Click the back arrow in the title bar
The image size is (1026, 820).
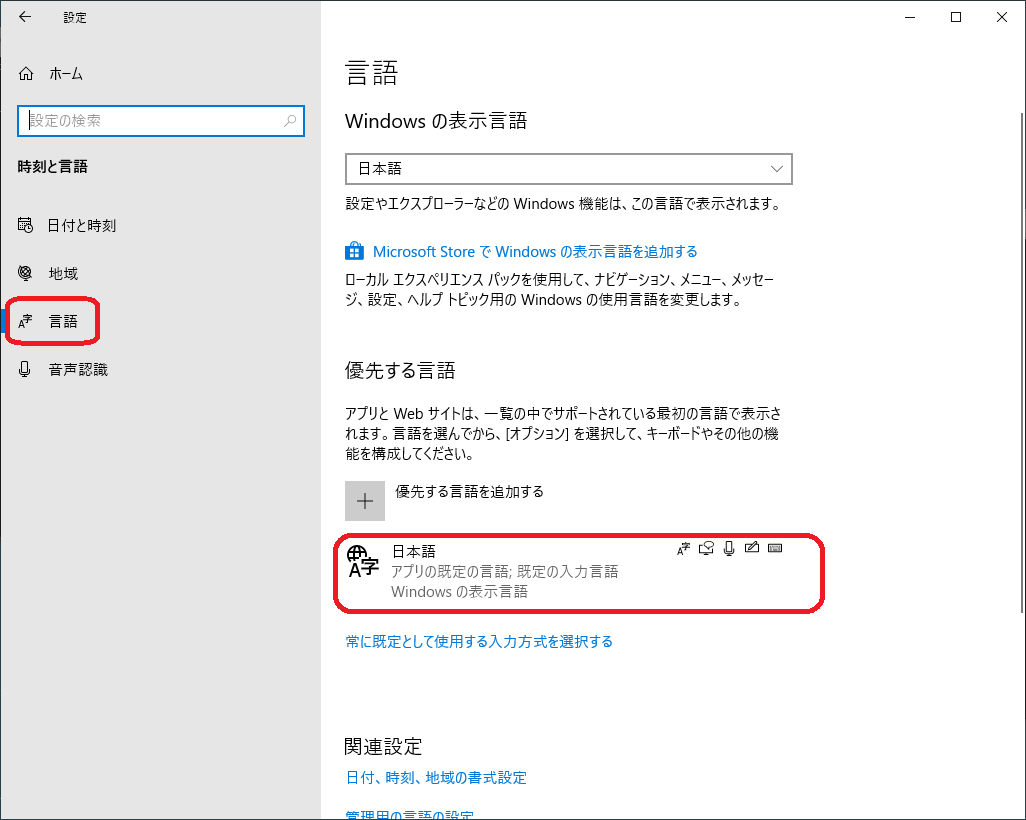(x=25, y=17)
